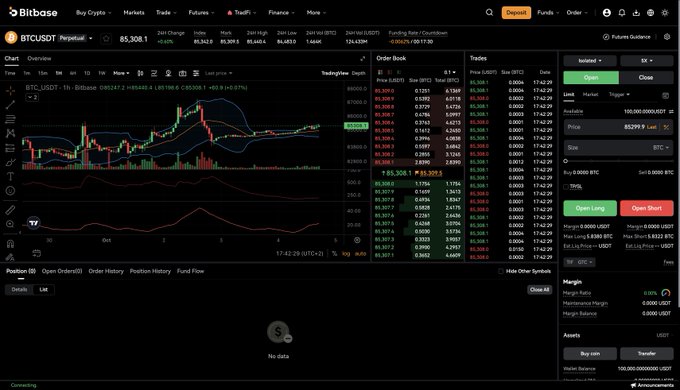The image size is (680, 390).
Task: Select the 15m timeframe
Action: tap(42, 73)
